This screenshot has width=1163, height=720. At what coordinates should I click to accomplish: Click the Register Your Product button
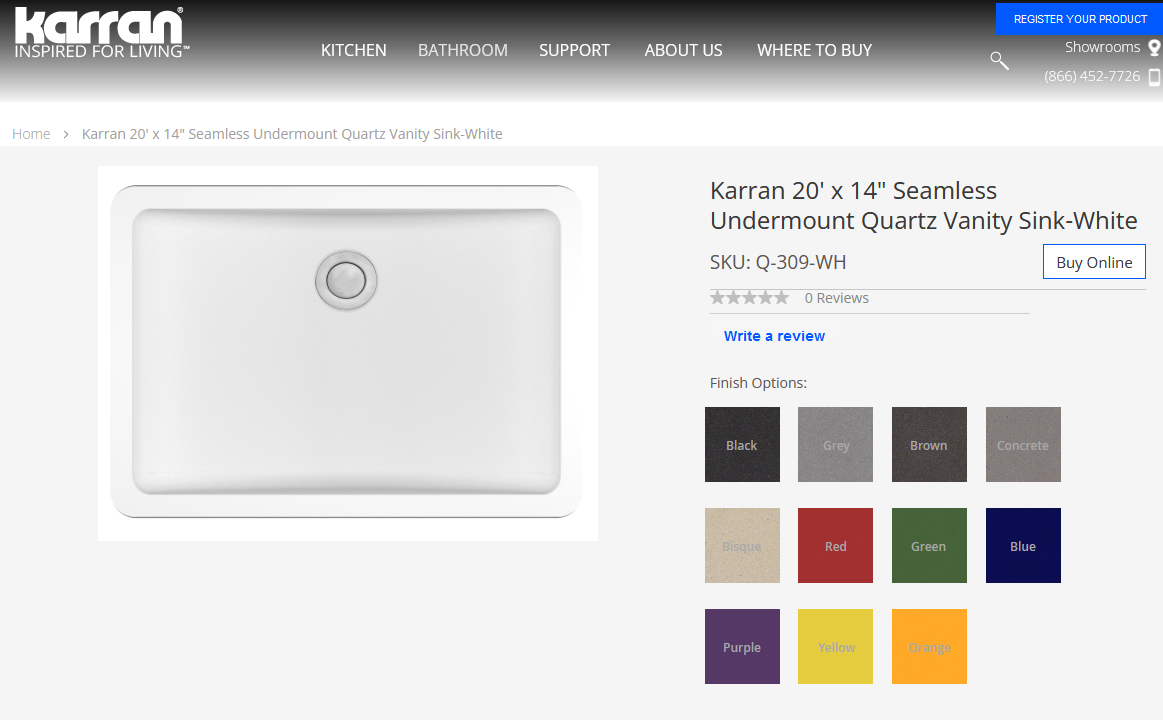[x=1079, y=19]
